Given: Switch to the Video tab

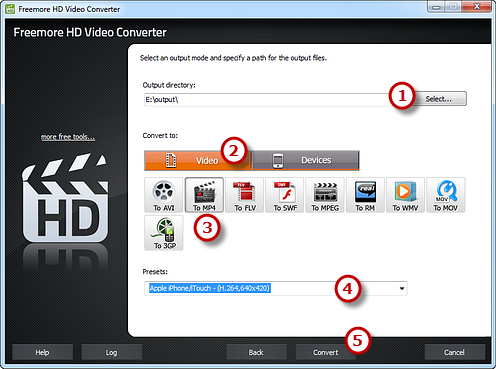Looking at the screenshot, I should [197, 160].
